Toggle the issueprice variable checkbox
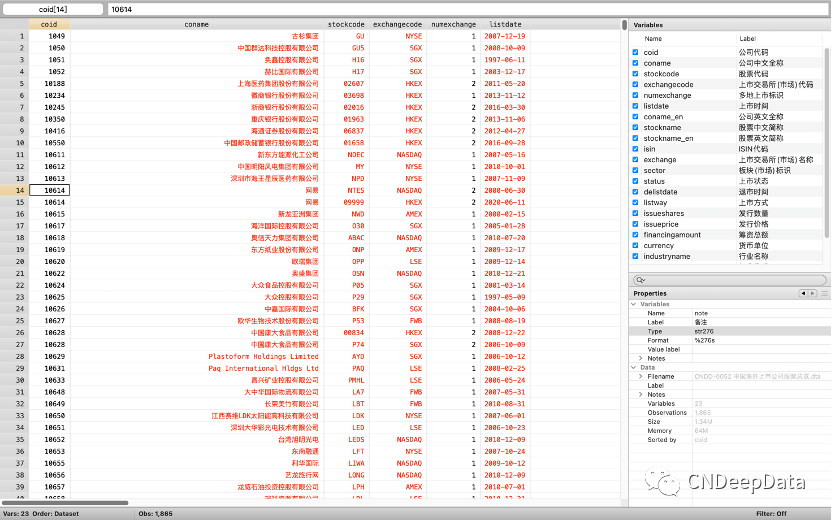The height and width of the screenshot is (520, 832). tap(635, 224)
